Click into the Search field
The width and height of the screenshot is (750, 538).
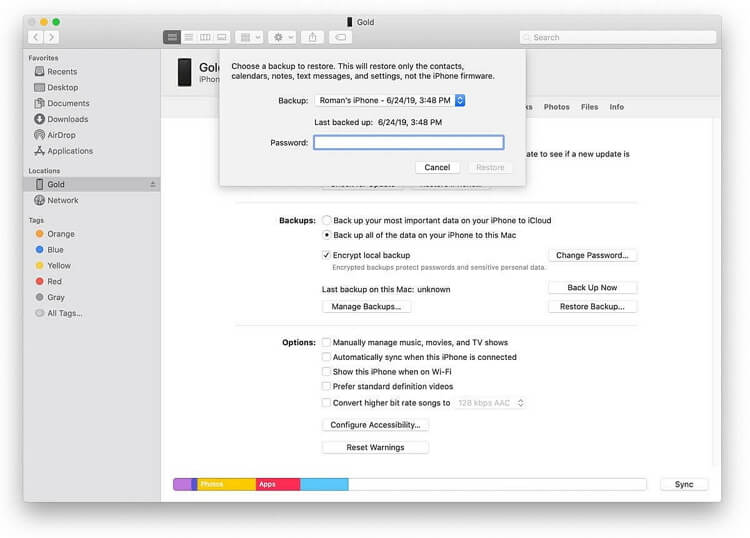(x=618, y=37)
